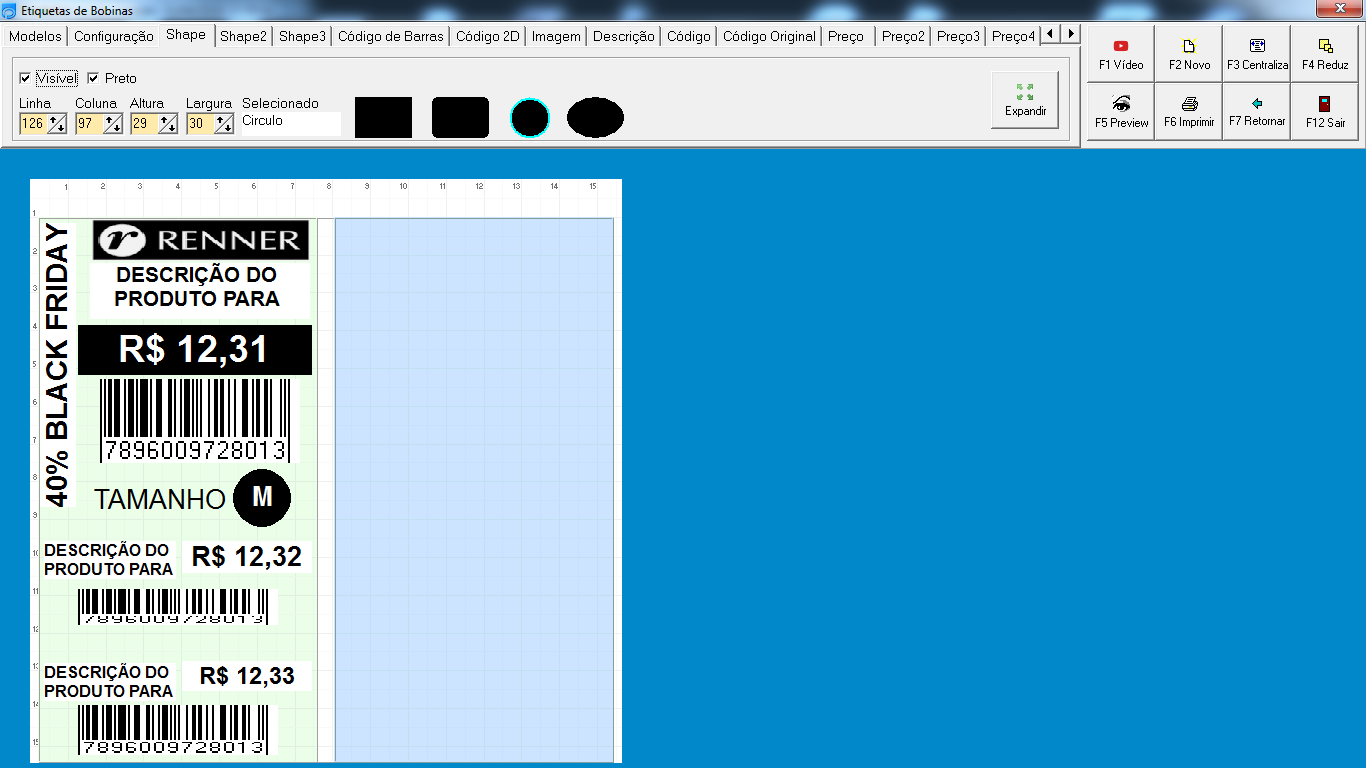Select the rounded rectangle shape
Screen dimensions: 1366x768
pyautogui.click(x=460, y=117)
